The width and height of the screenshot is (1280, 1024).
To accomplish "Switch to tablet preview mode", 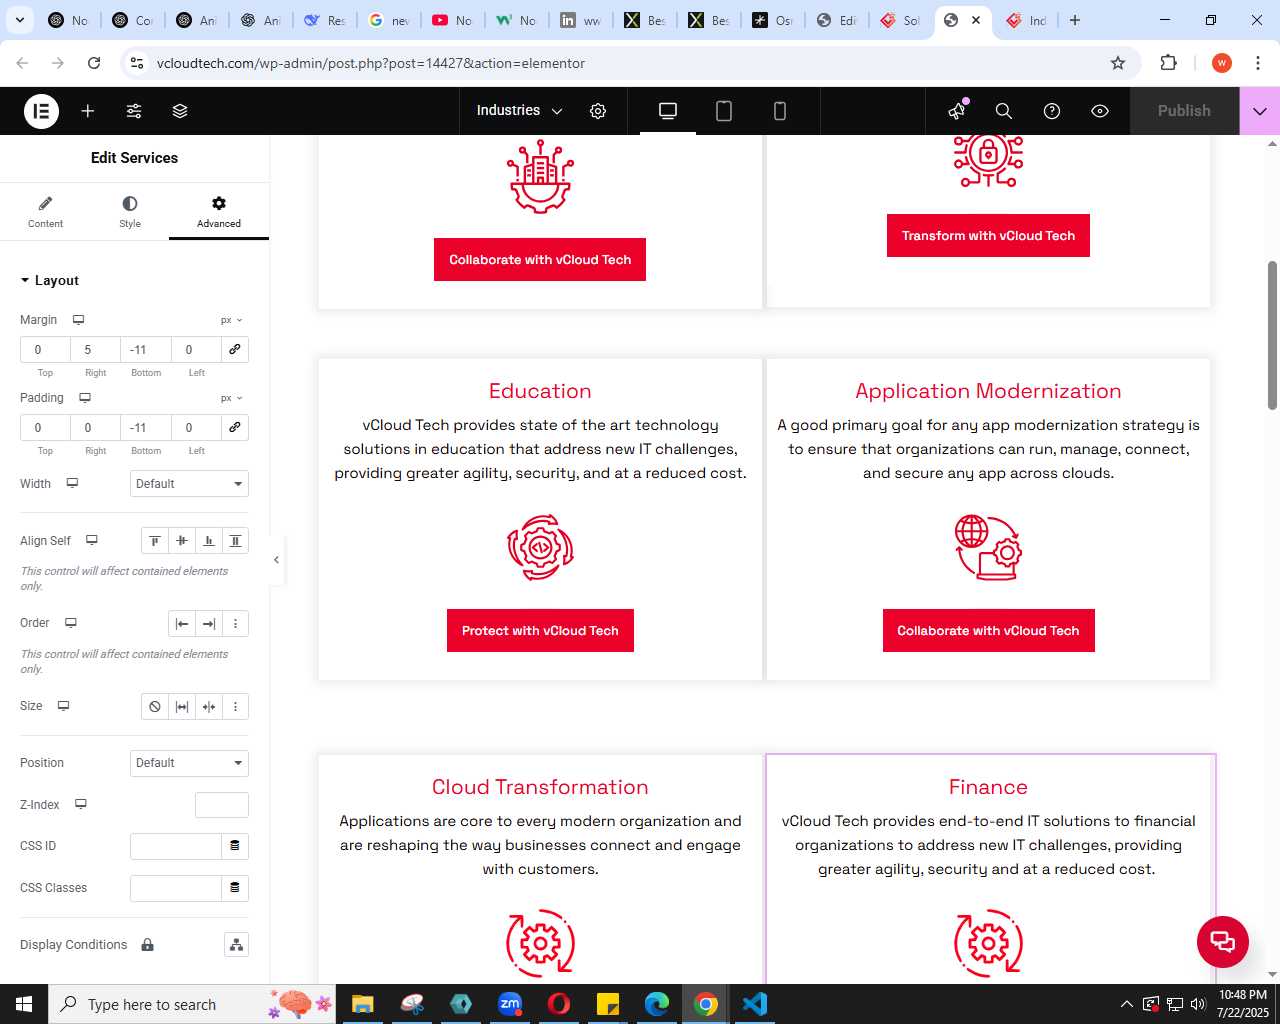I will tap(724, 111).
